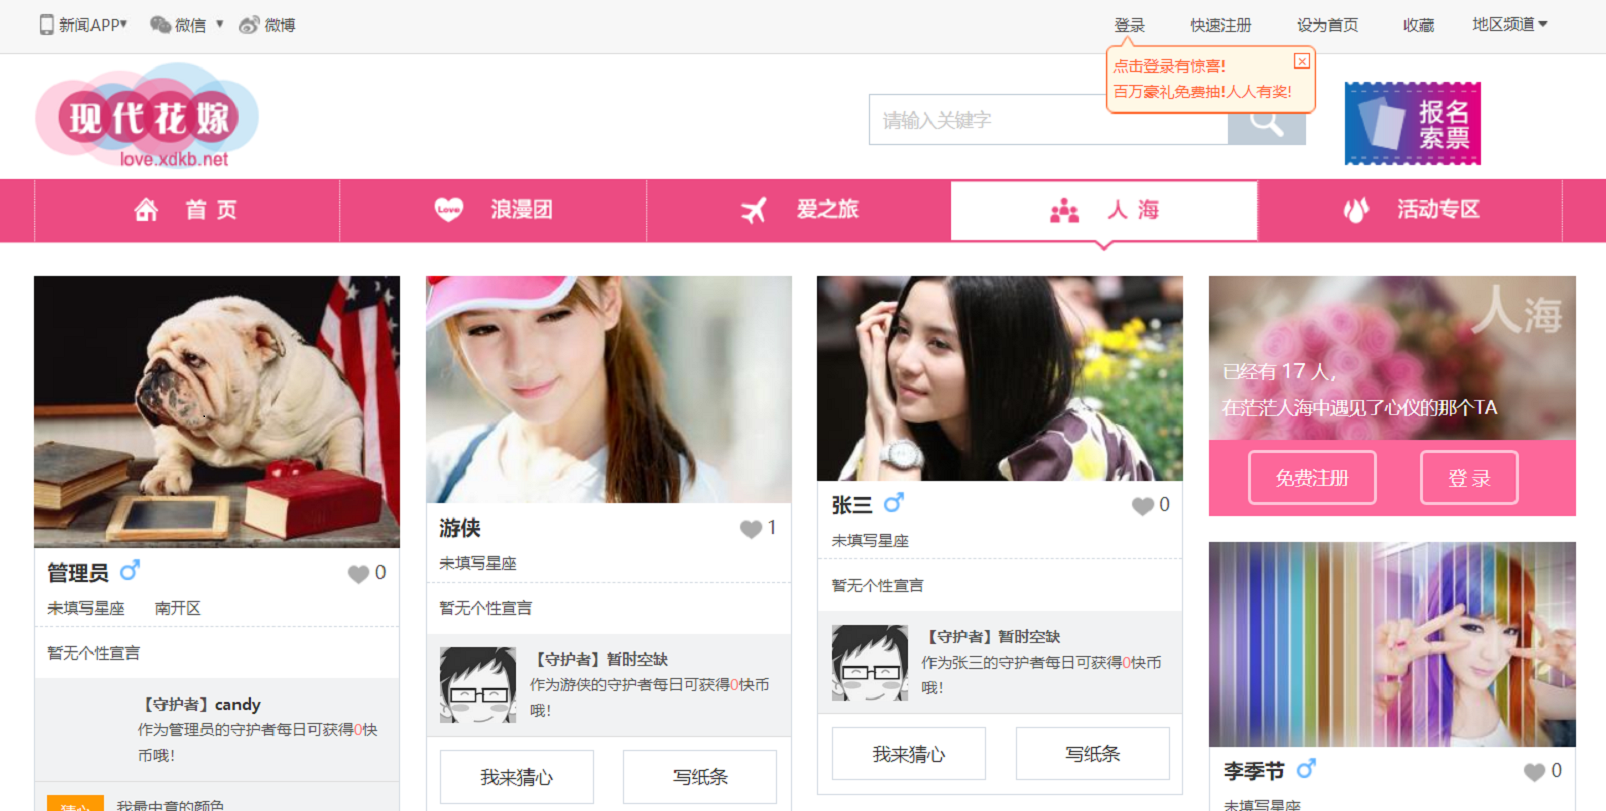The height and width of the screenshot is (811, 1606).
Task: Like 张三 with the heart icon
Action: pyautogui.click(x=1142, y=506)
